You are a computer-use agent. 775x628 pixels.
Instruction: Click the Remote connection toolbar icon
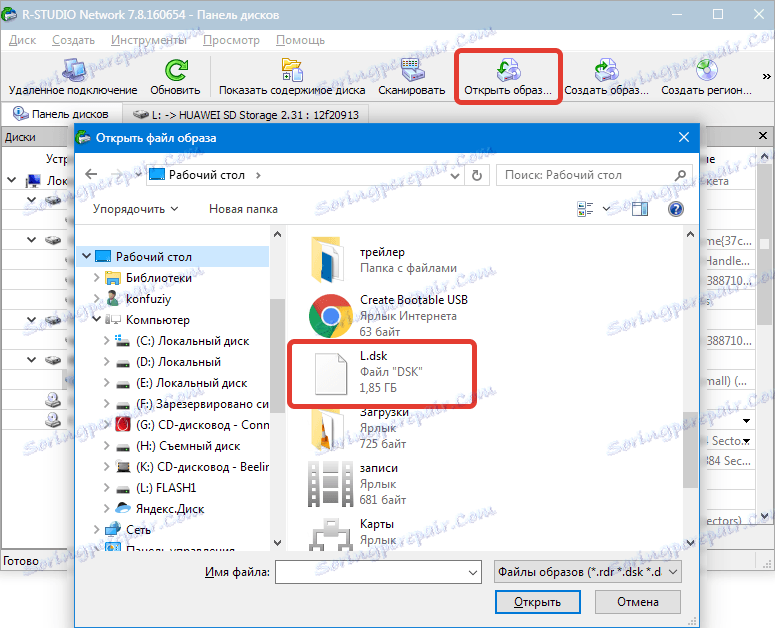74,70
